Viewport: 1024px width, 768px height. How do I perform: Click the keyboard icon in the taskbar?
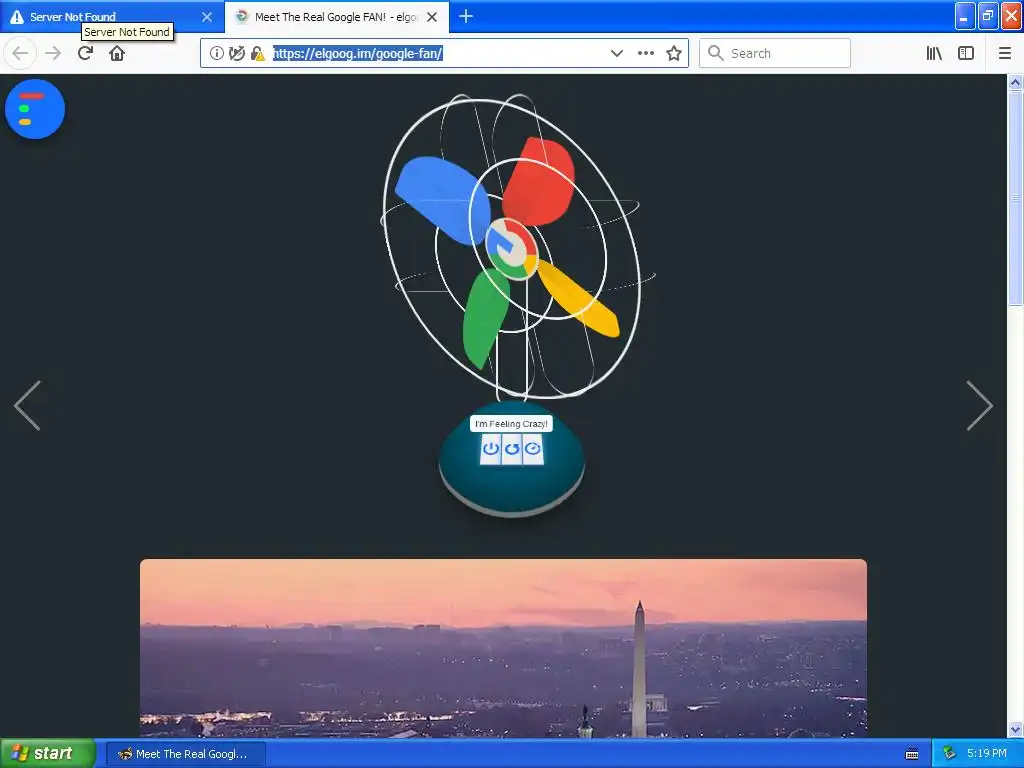click(912, 754)
